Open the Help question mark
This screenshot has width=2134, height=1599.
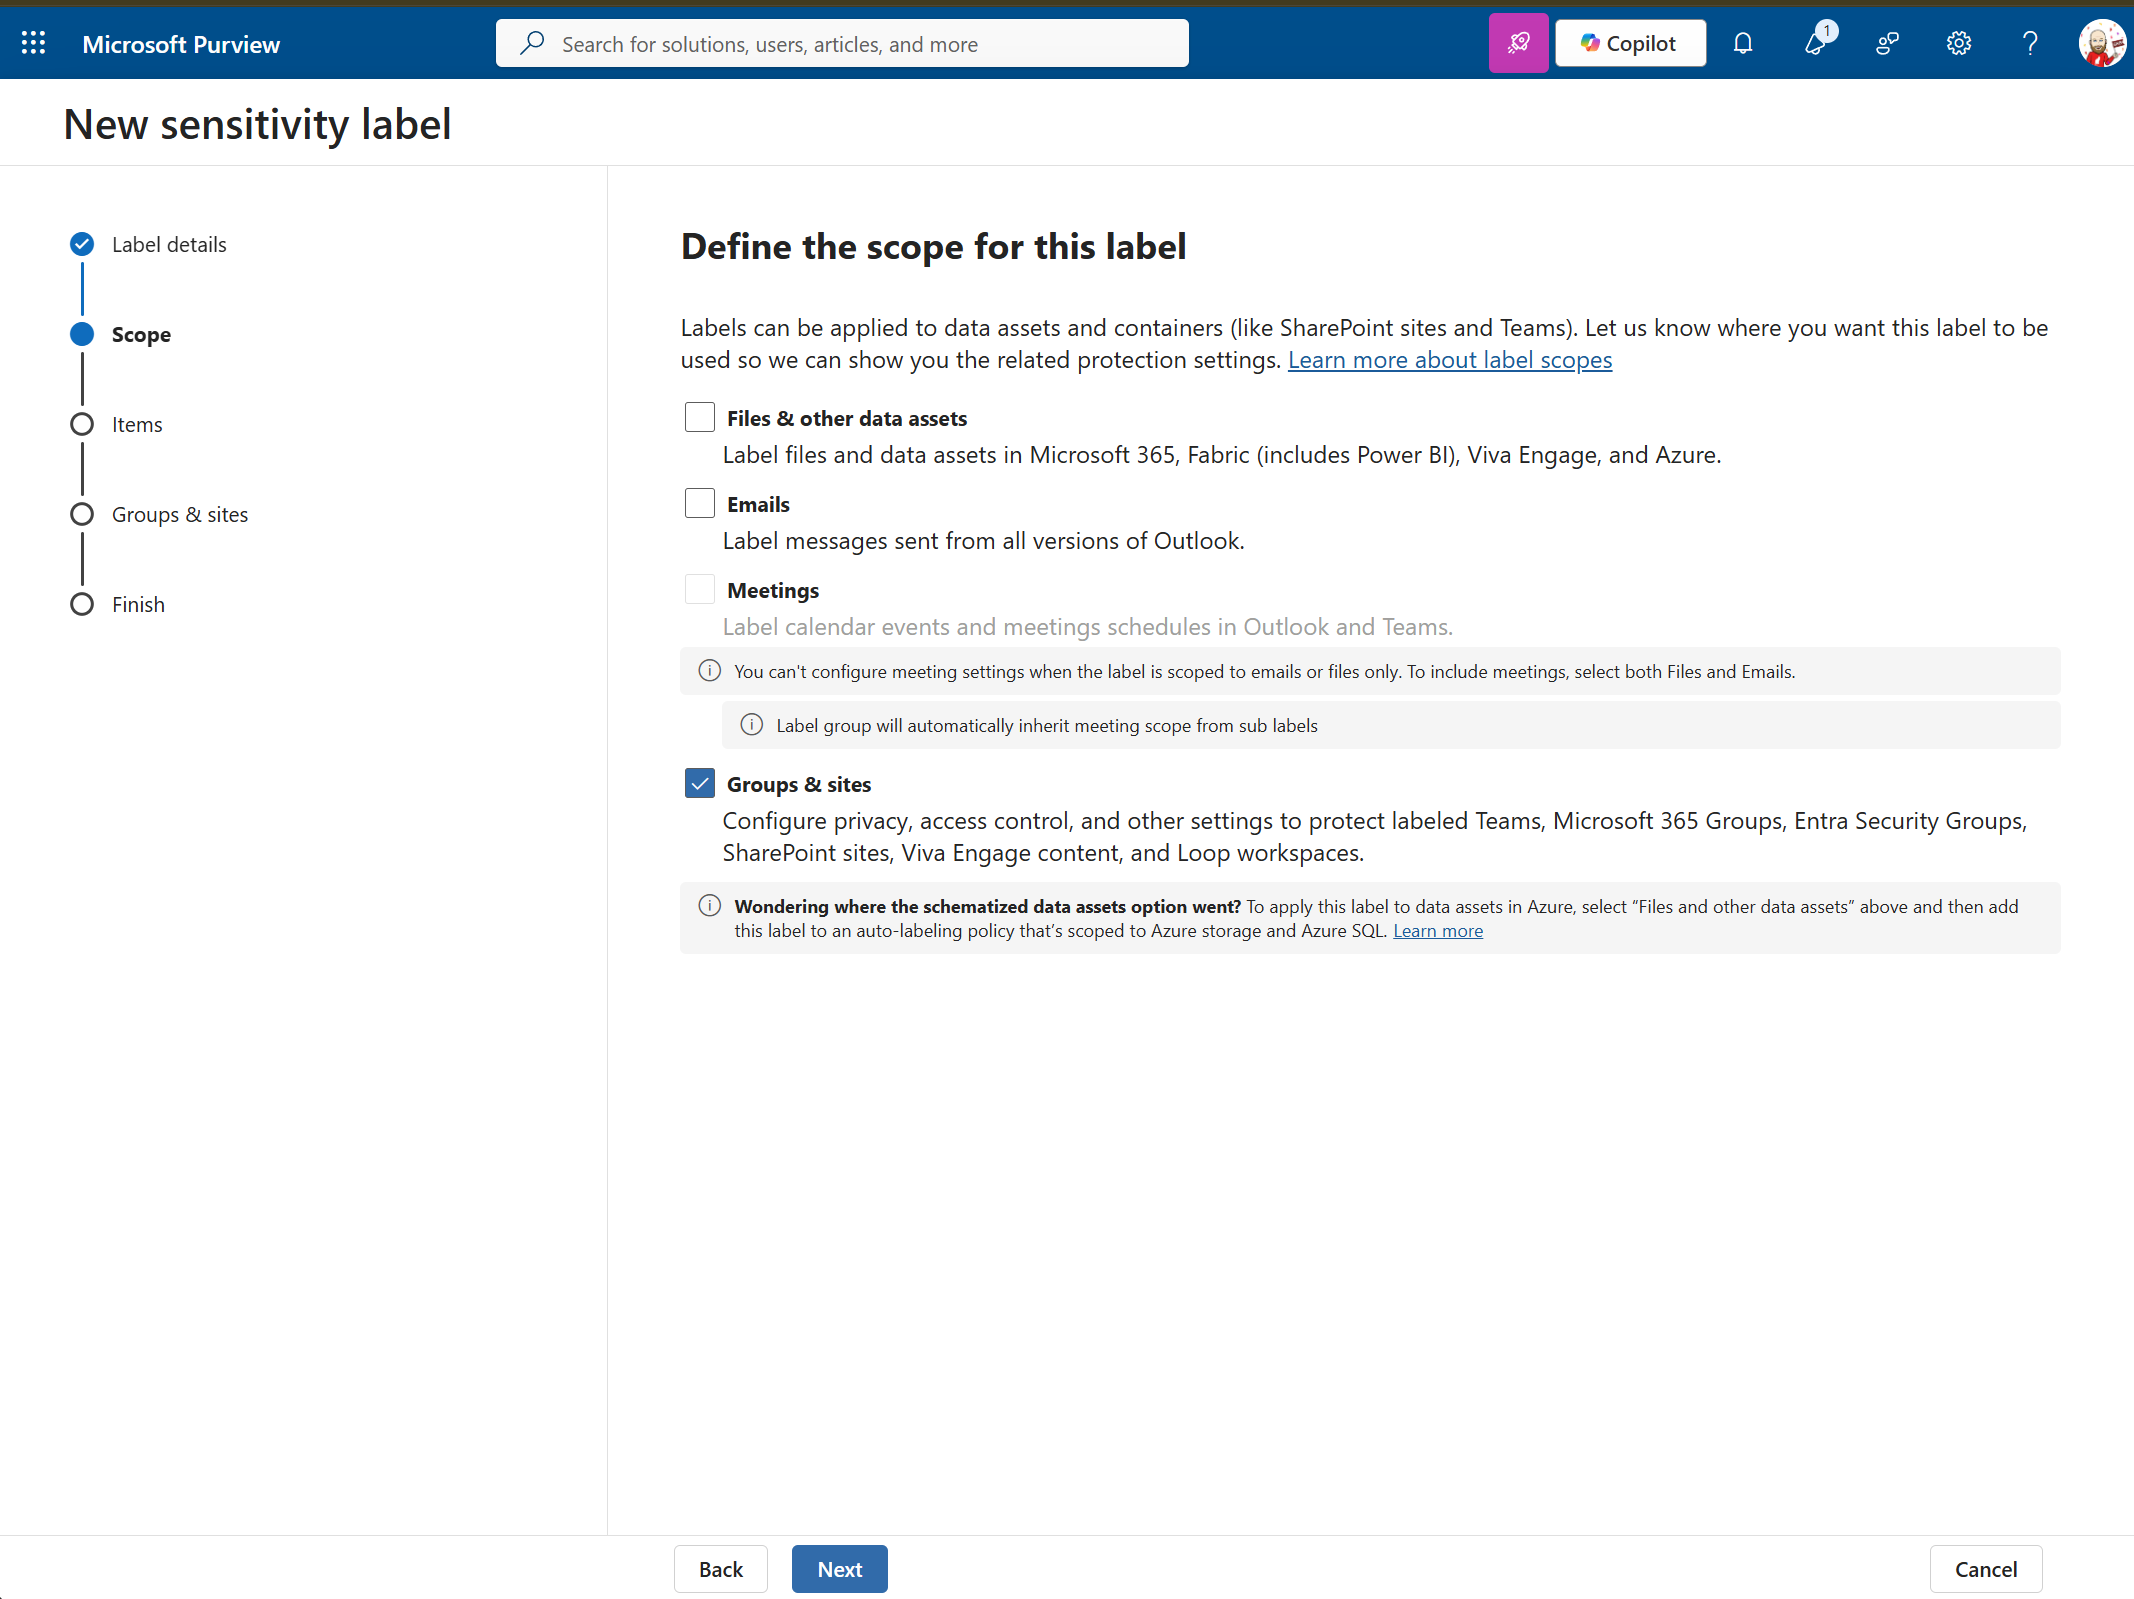coord(2030,43)
